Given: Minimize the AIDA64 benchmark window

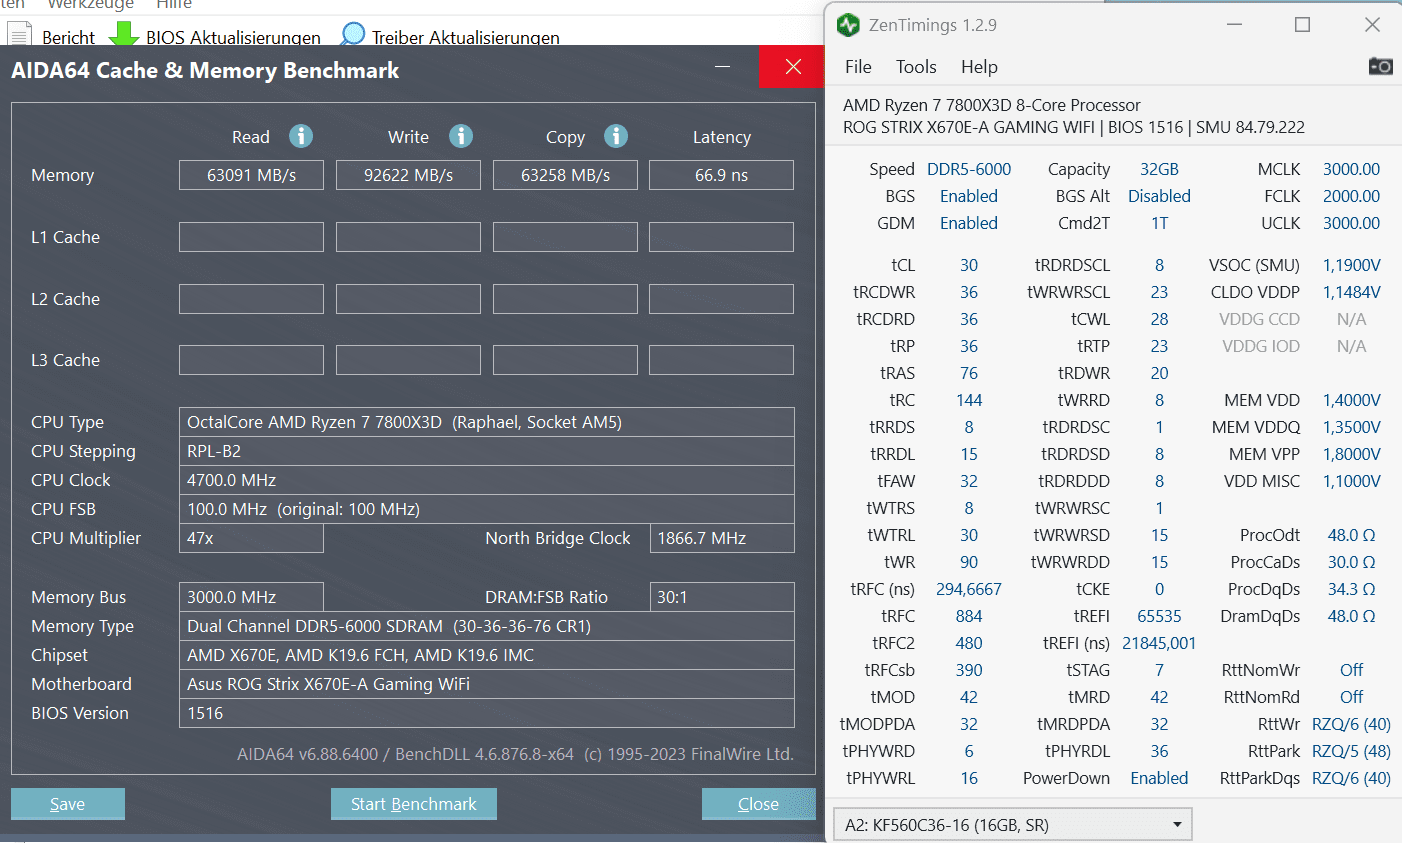Looking at the screenshot, I should pos(723,67).
